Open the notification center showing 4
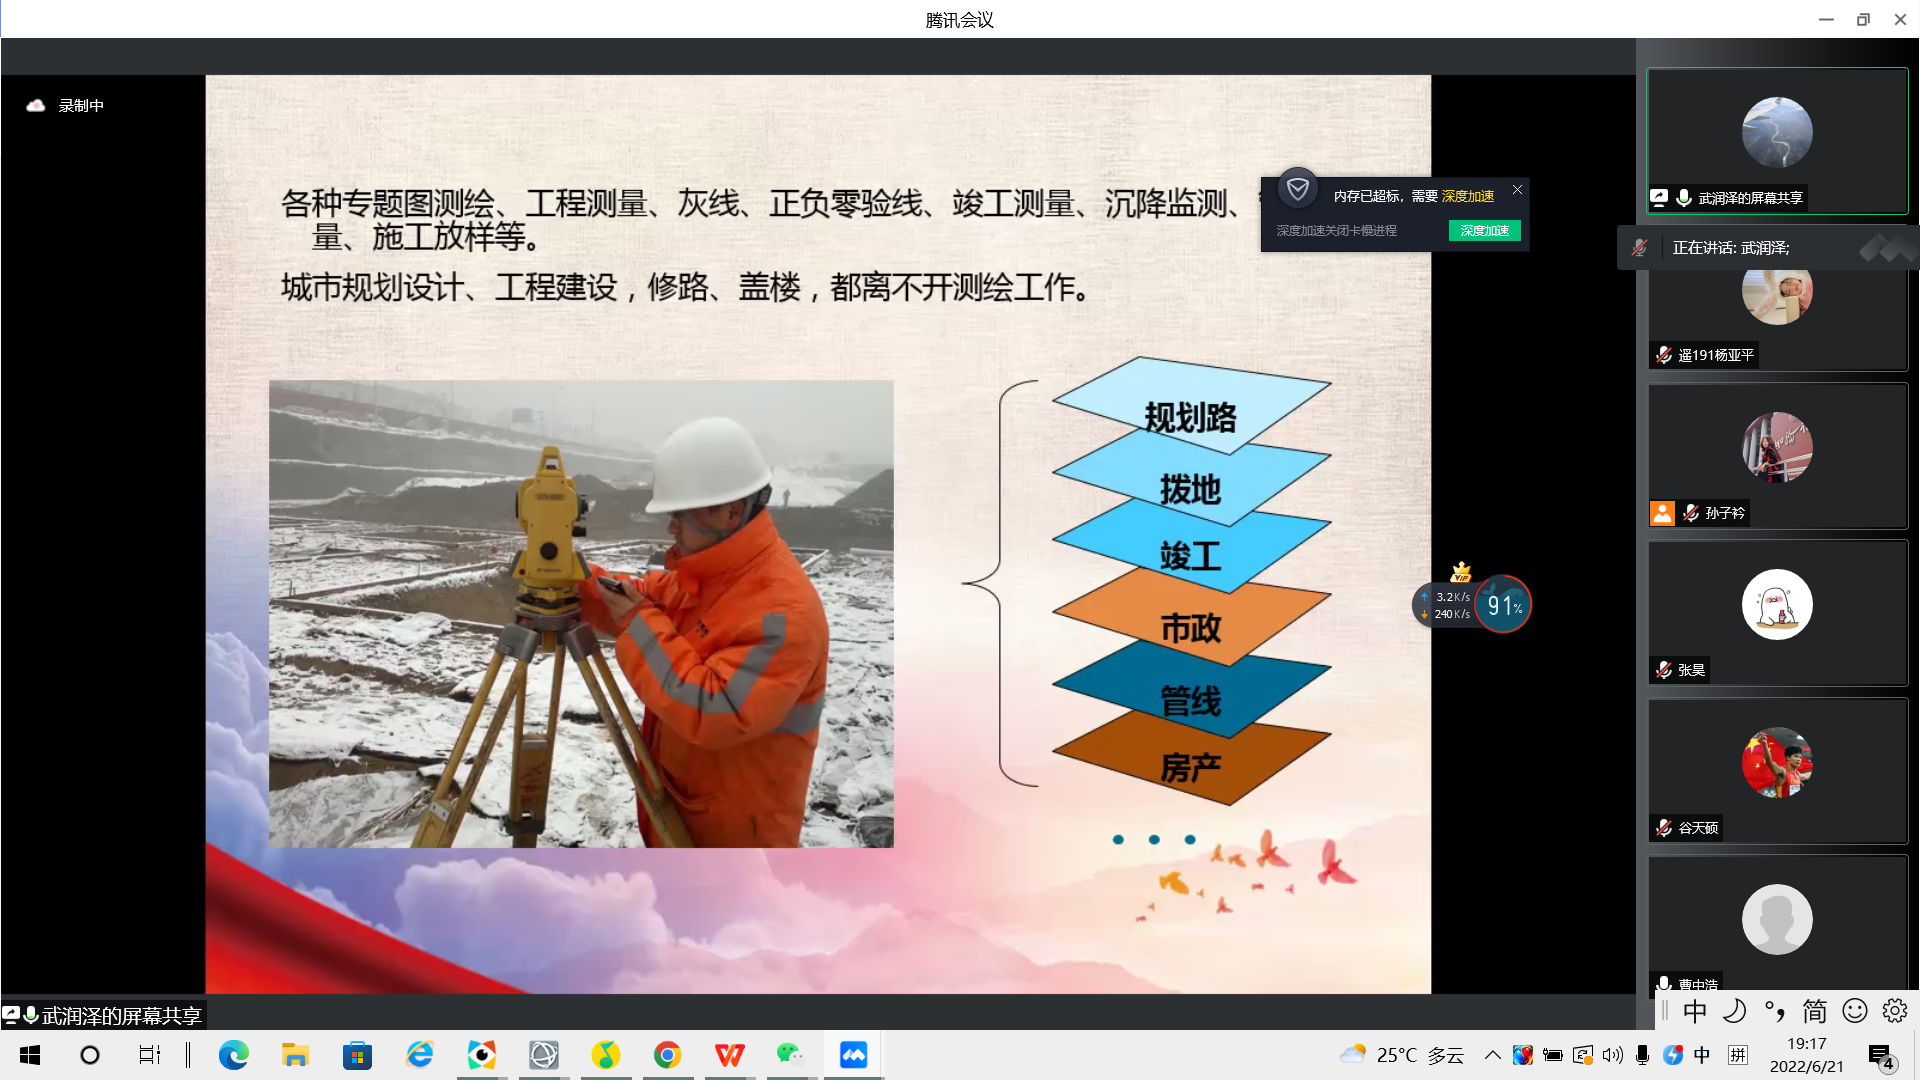The width and height of the screenshot is (1920, 1080). pyautogui.click(x=1881, y=1056)
